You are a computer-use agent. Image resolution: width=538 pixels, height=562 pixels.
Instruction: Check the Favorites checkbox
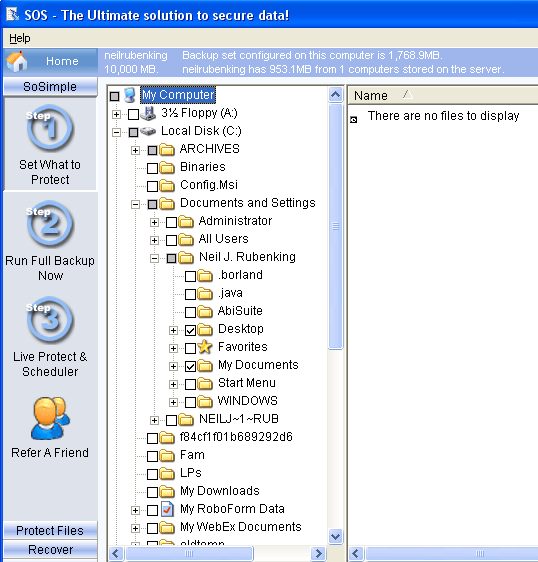tap(190, 348)
